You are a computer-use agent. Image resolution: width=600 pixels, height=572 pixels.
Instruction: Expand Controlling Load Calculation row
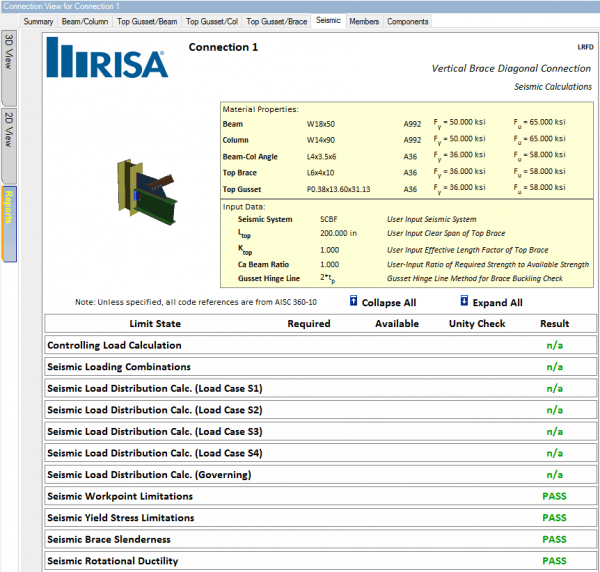click(114, 345)
